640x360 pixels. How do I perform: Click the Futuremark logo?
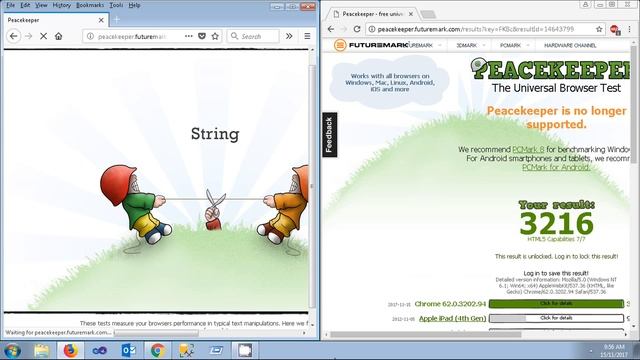[x=371, y=45]
